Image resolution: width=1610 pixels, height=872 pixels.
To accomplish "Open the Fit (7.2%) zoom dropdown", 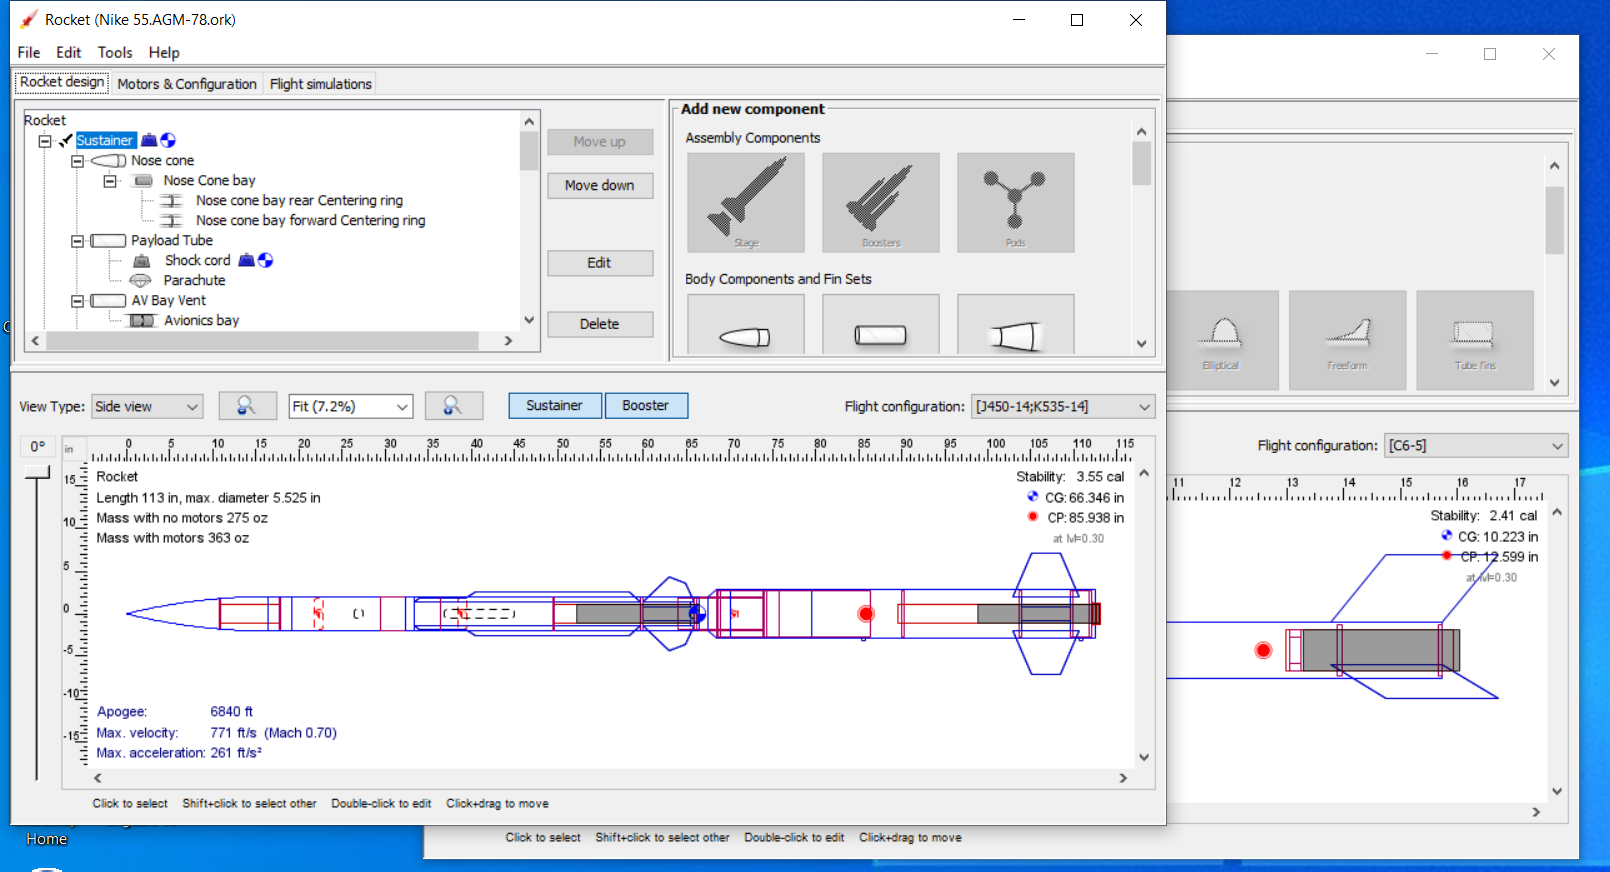I will (351, 406).
